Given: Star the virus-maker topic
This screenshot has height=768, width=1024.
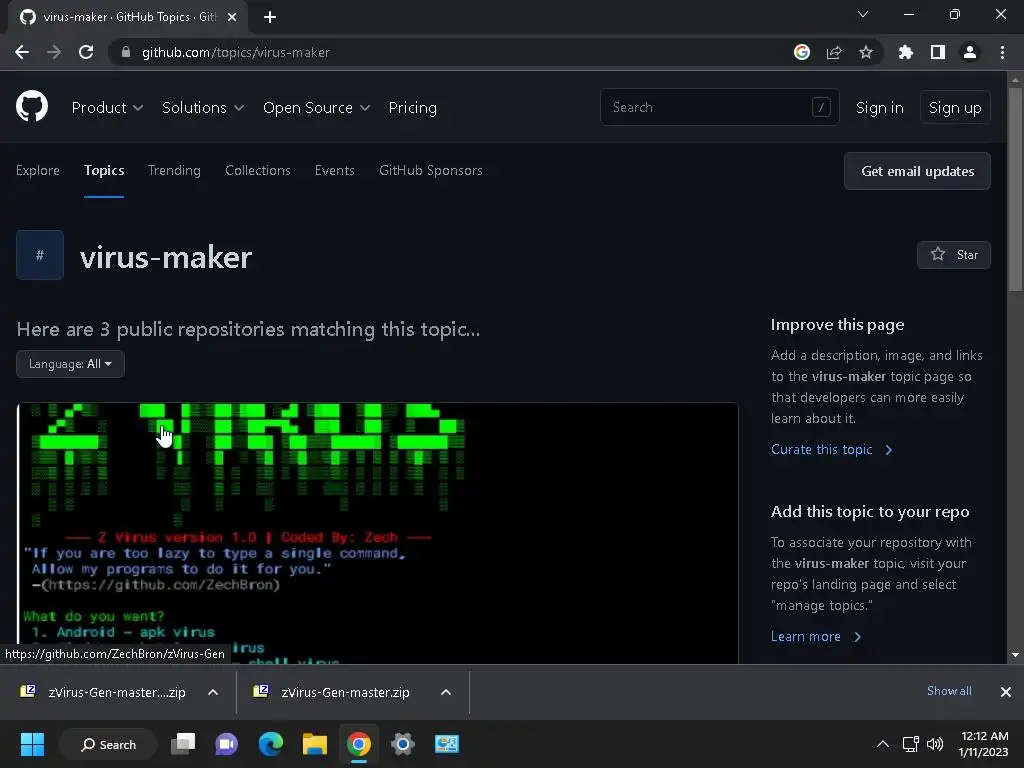Looking at the screenshot, I should pos(954,255).
